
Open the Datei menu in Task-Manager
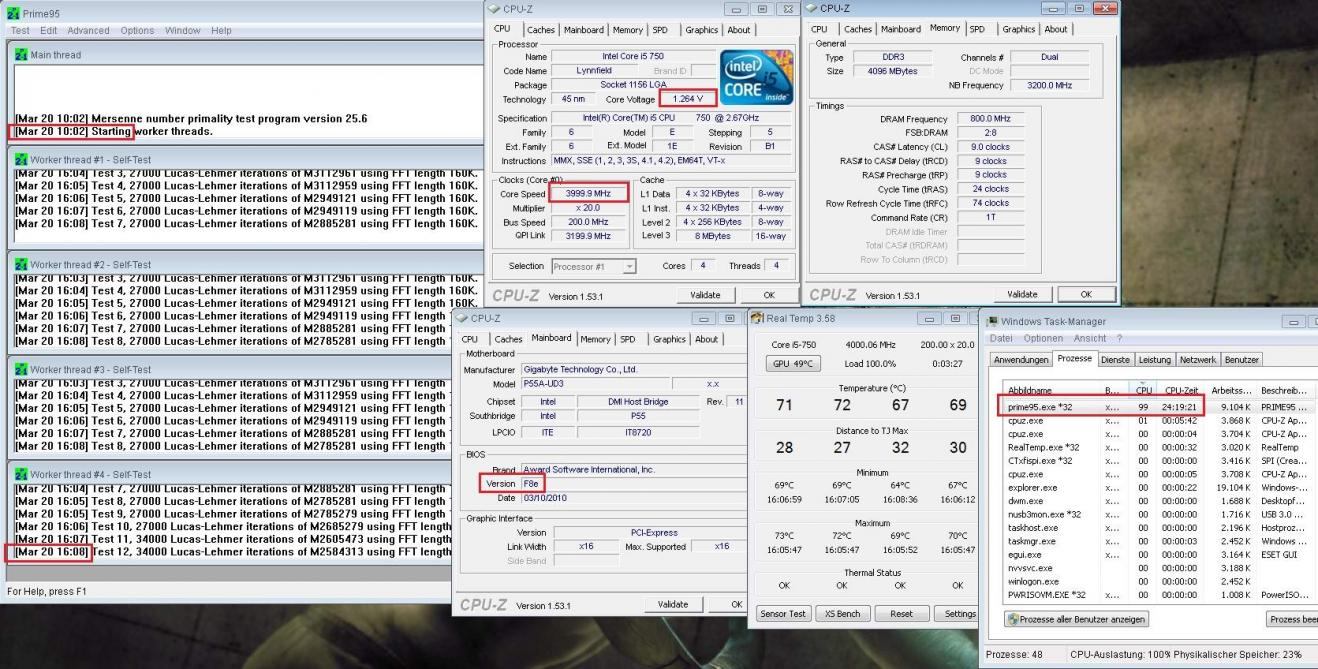click(1001, 338)
